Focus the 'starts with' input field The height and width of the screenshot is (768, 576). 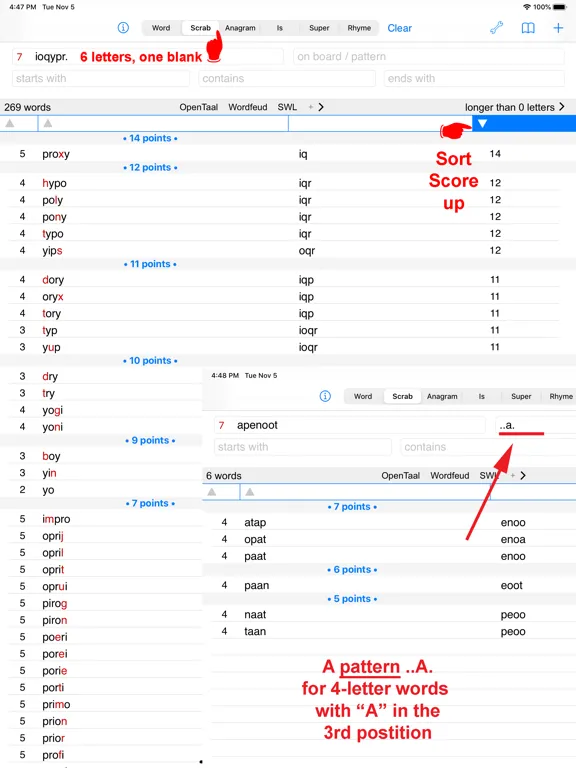click(101, 78)
